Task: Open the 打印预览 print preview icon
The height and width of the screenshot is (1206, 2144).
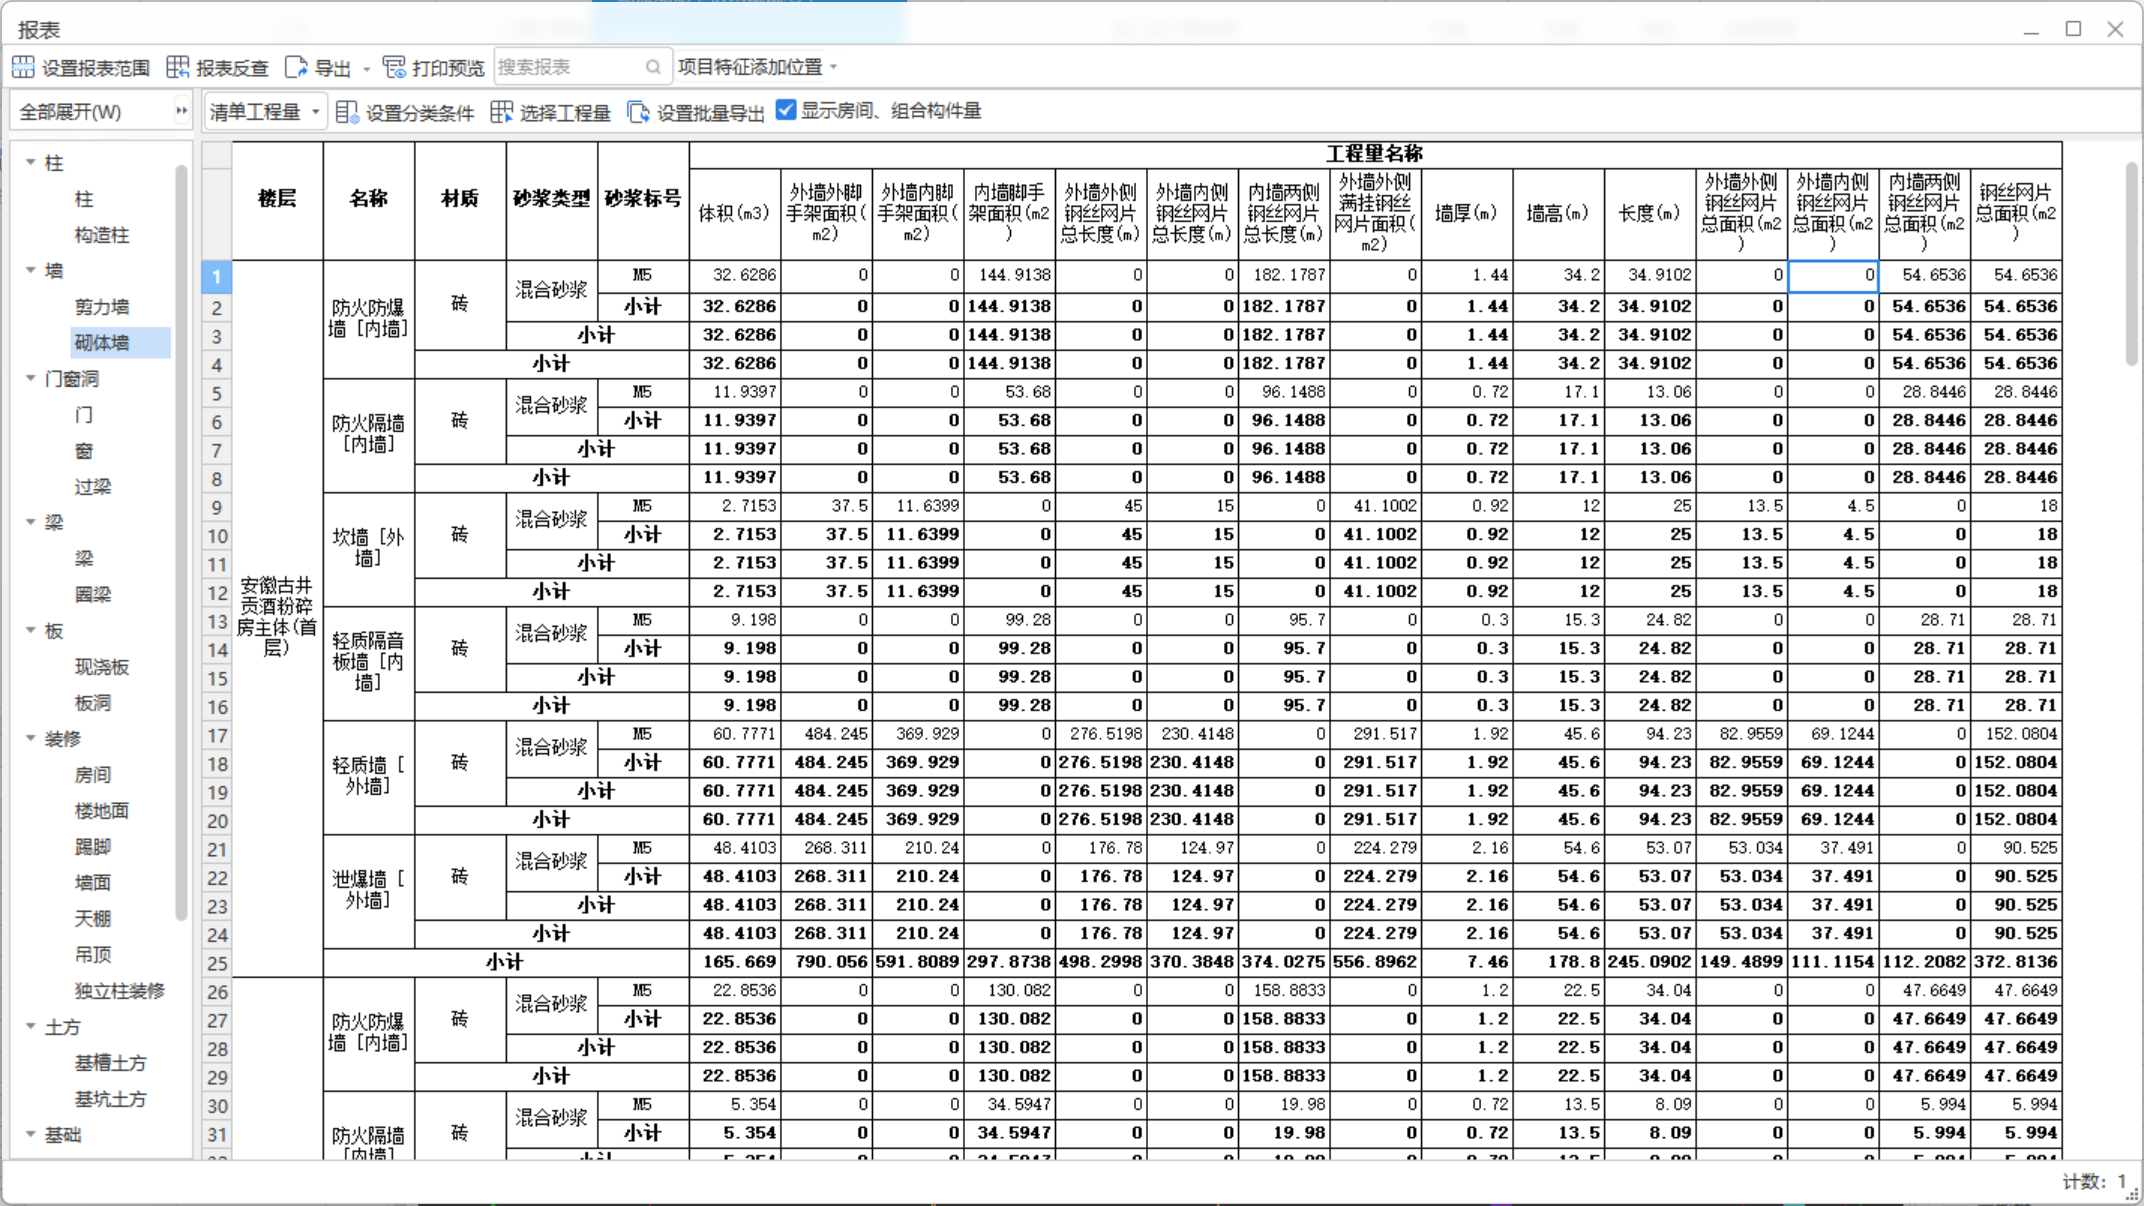Action: click(x=394, y=67)
